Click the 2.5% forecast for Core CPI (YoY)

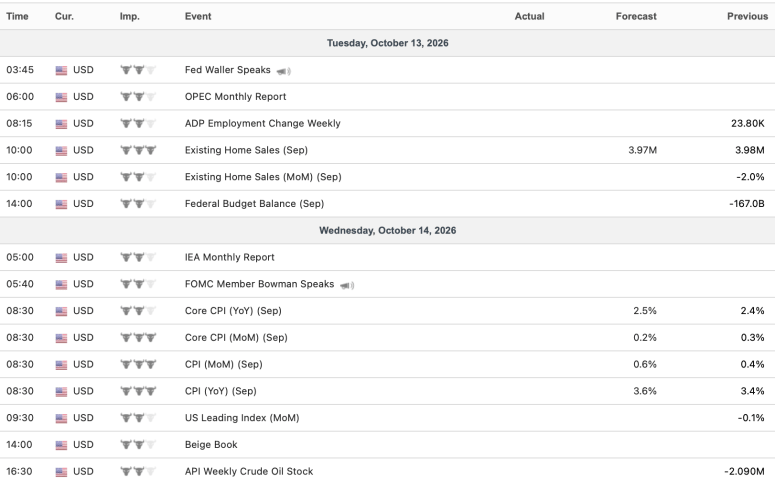(645, 310)
